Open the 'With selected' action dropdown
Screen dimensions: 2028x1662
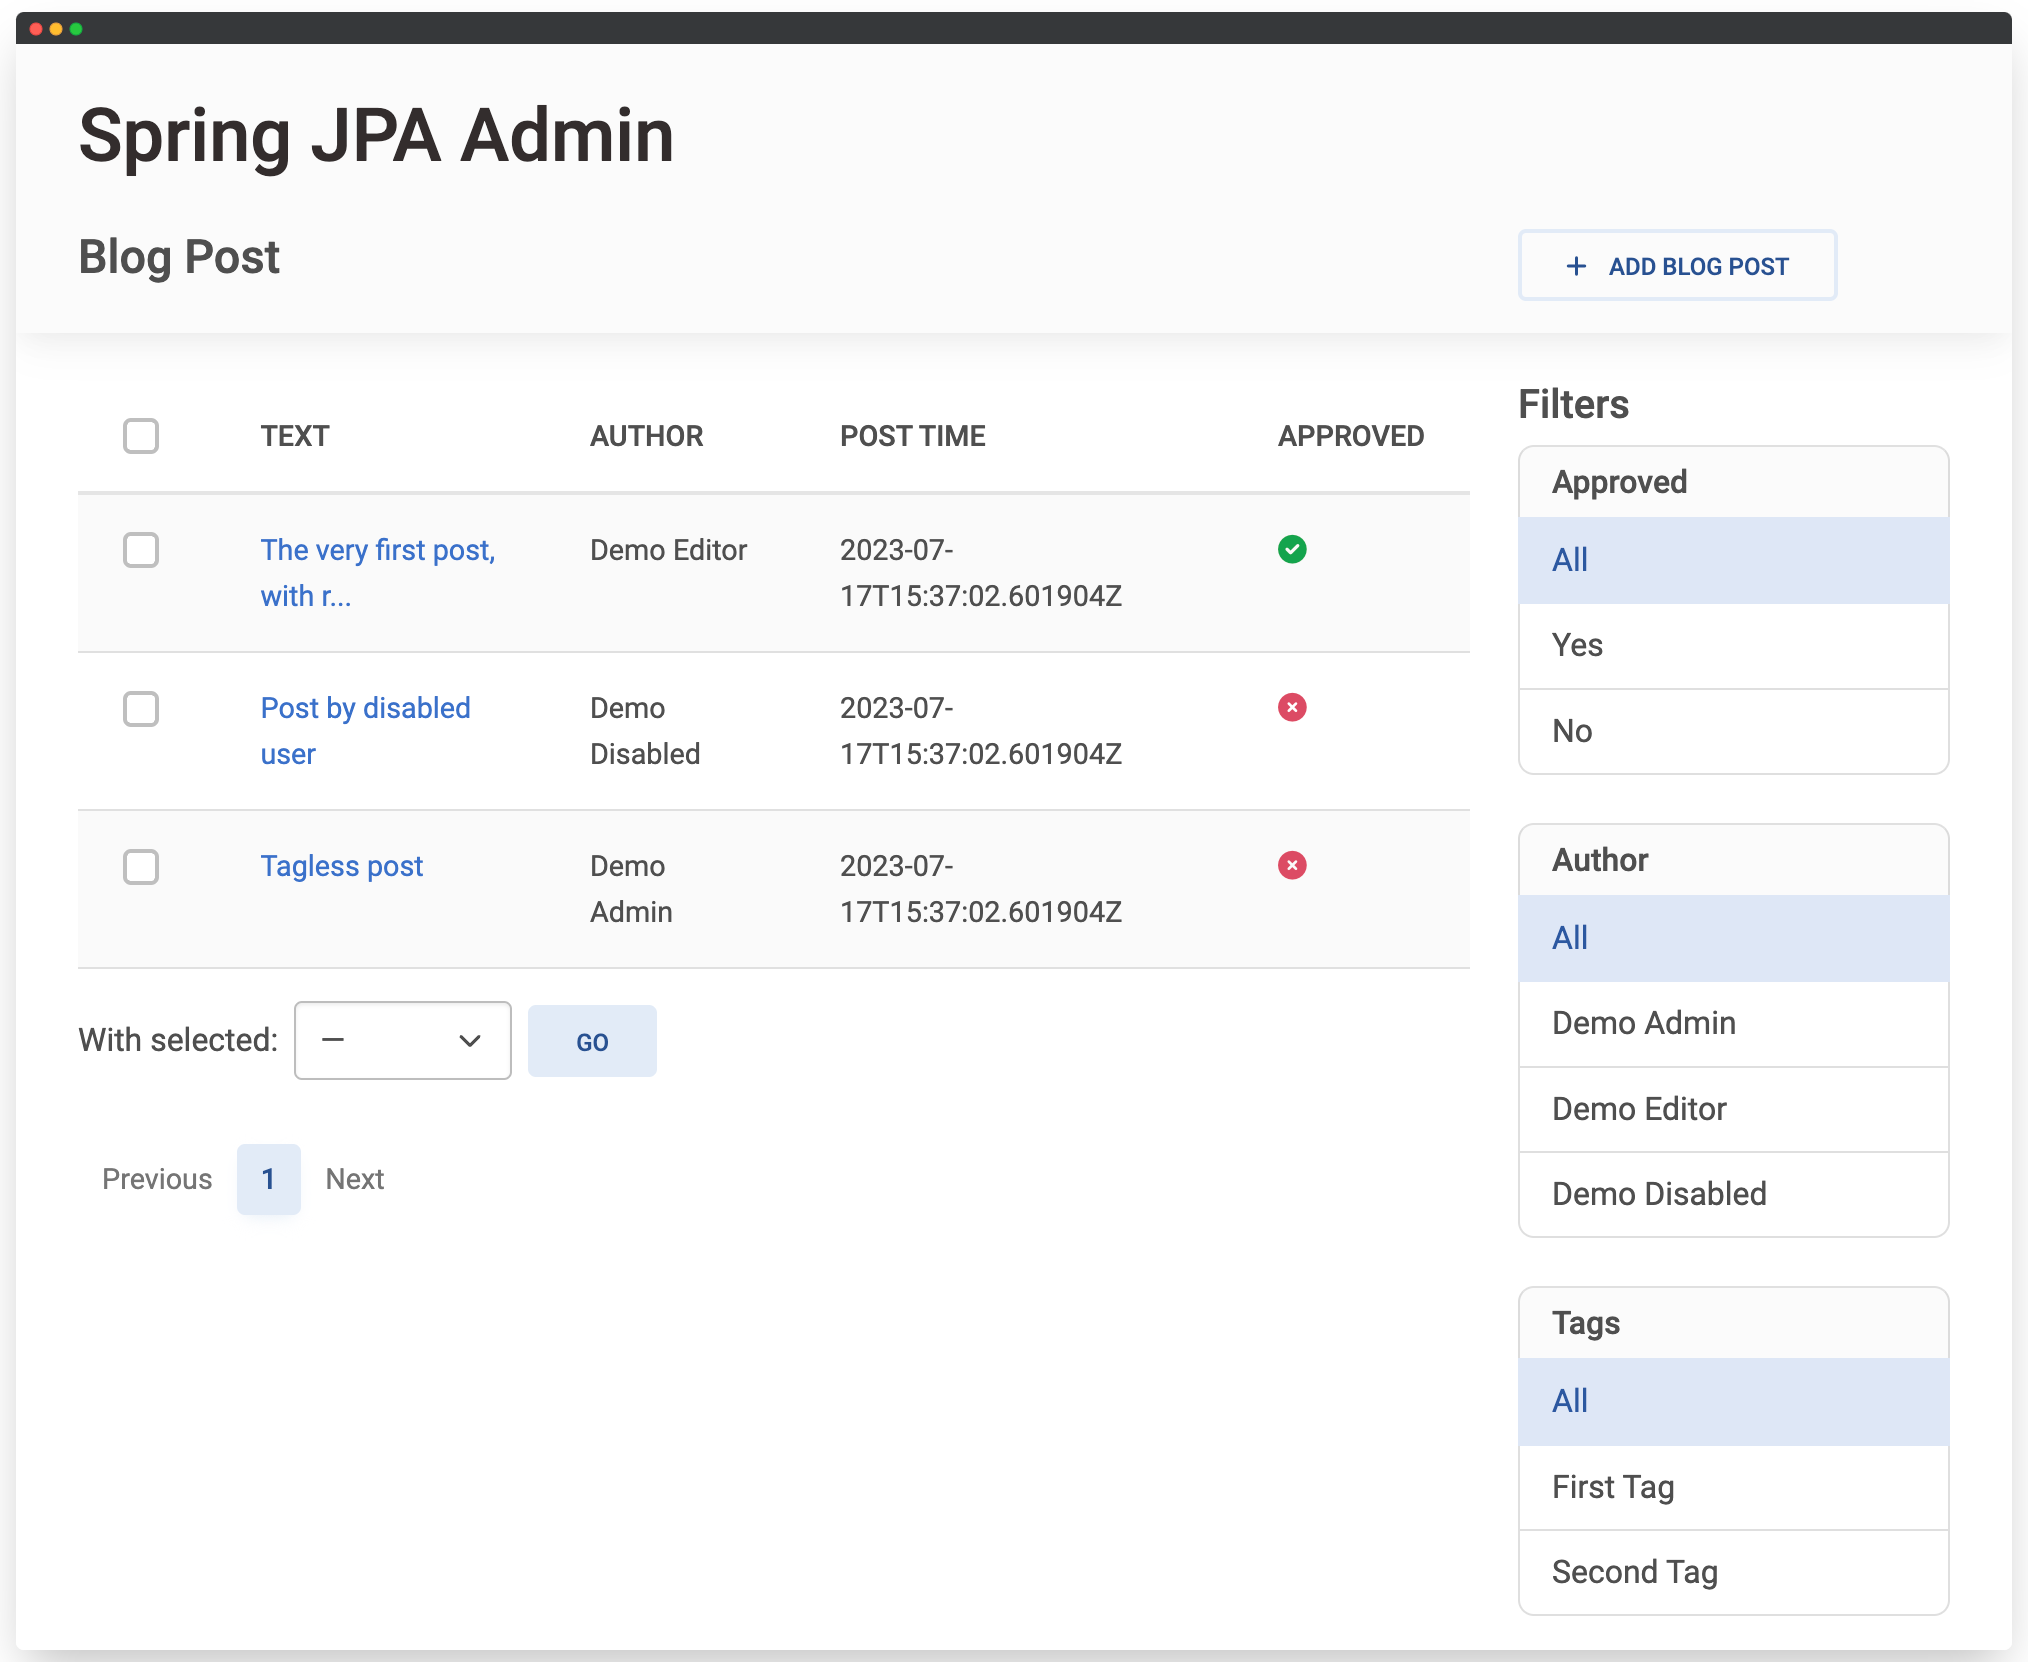403,1040
